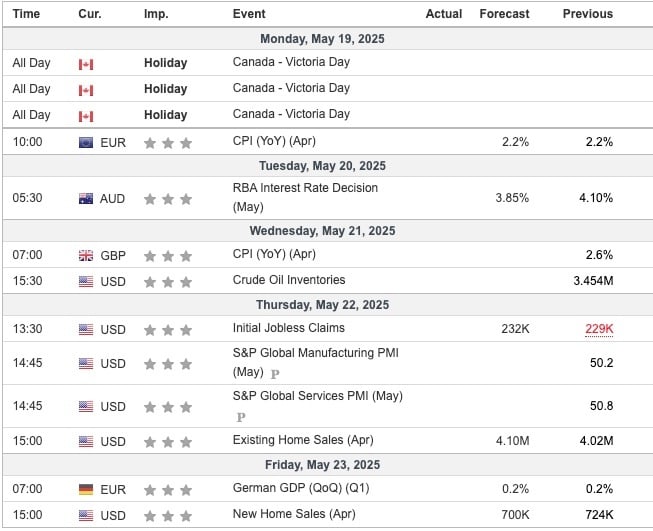Click the Wednesday, May 21, 2025 date header
653x531 pixels.
tap(322, 231)
